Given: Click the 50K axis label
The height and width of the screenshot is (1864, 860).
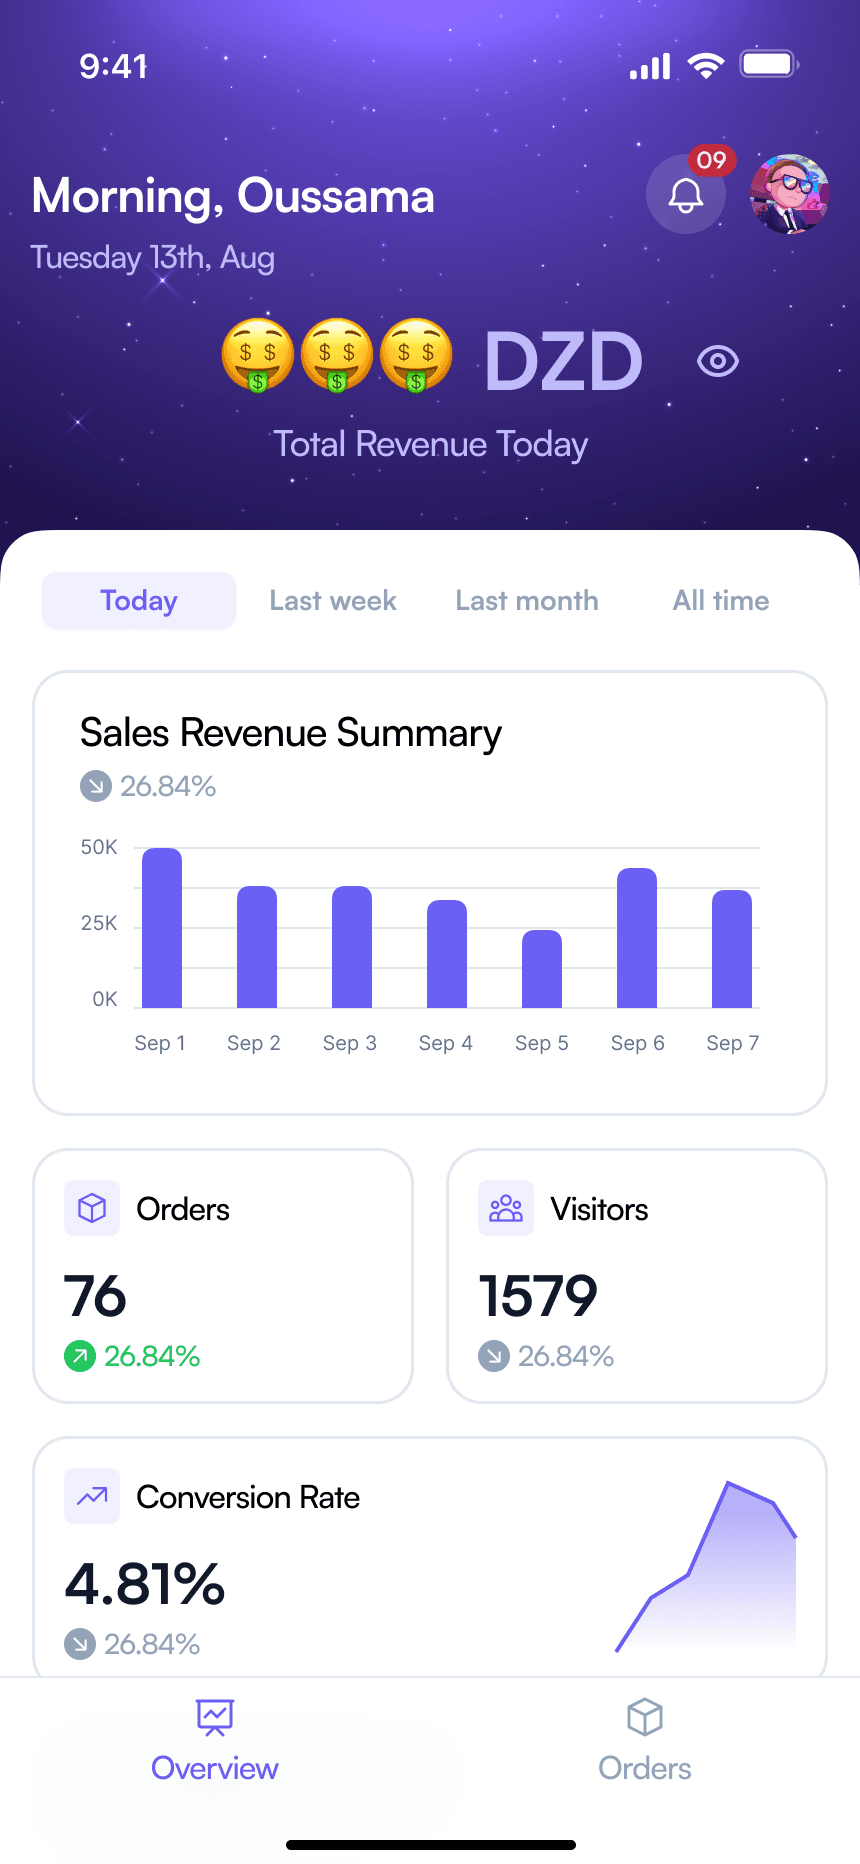Looking at the screenshot, I should coord(99,847).
